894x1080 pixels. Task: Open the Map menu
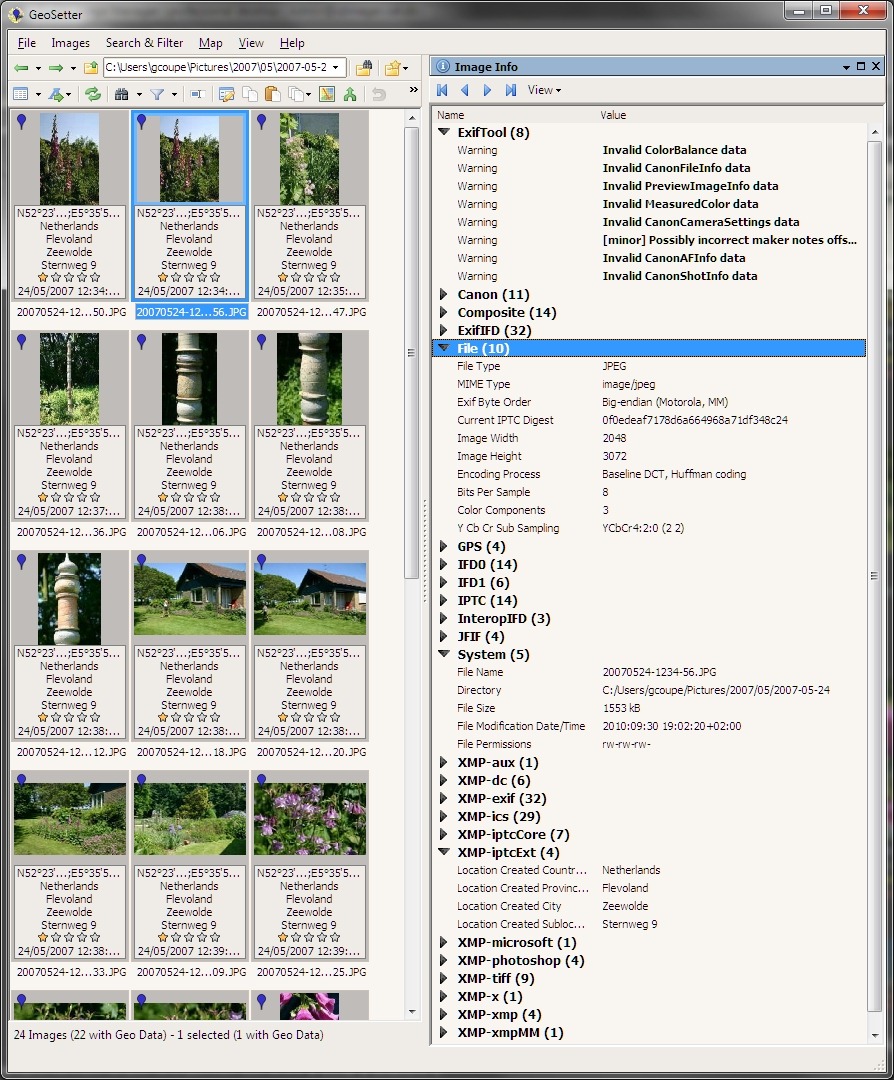coord(210,43)
